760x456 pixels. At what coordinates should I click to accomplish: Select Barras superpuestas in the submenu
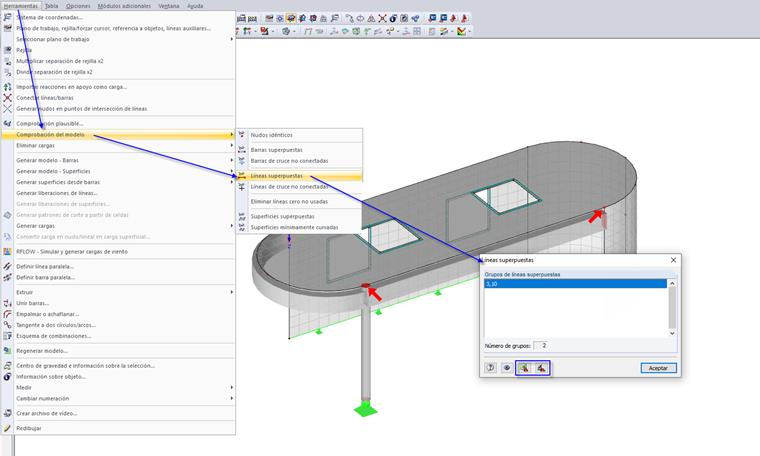pos(299,150)
